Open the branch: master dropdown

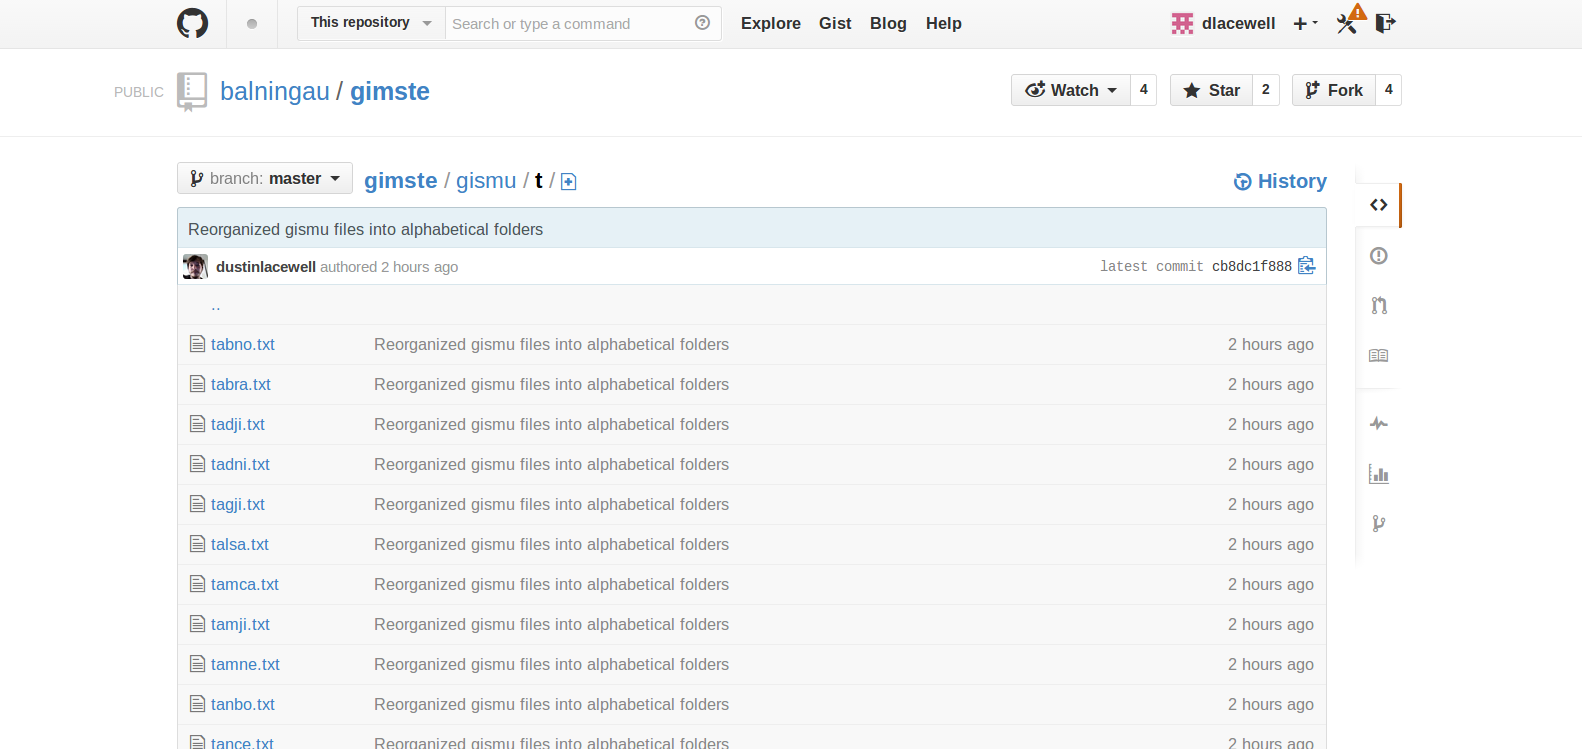[265, 178]
